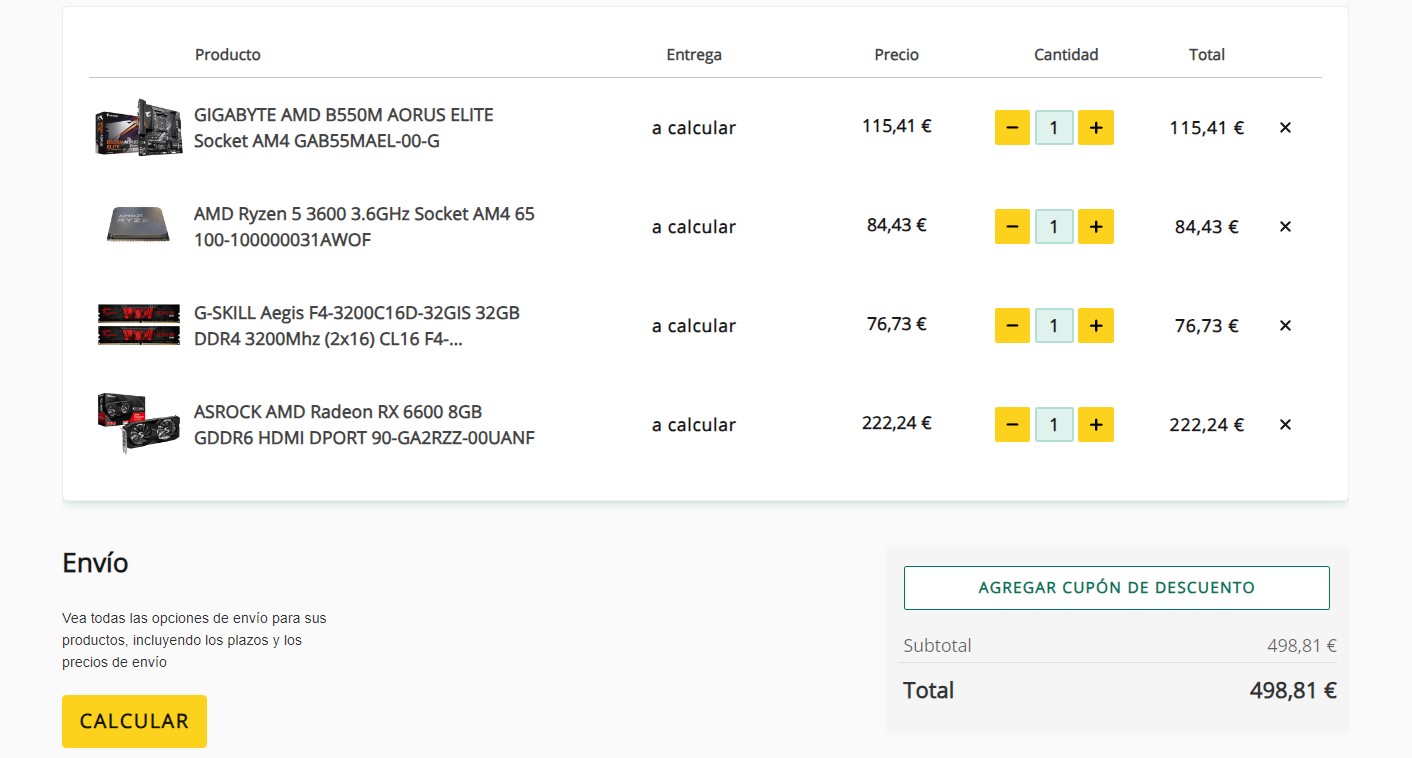This screenshot has height=758, width=1412.
Task: Open AGREGAR CUPÓN DE DESCUENTO
Action: click(1116, 588)
